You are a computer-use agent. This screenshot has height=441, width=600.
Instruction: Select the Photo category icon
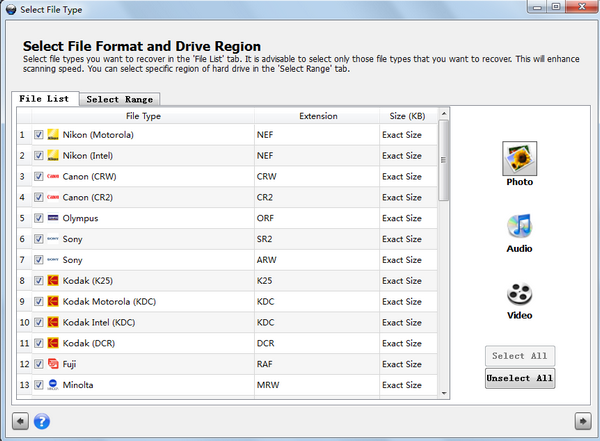(519, 158)
